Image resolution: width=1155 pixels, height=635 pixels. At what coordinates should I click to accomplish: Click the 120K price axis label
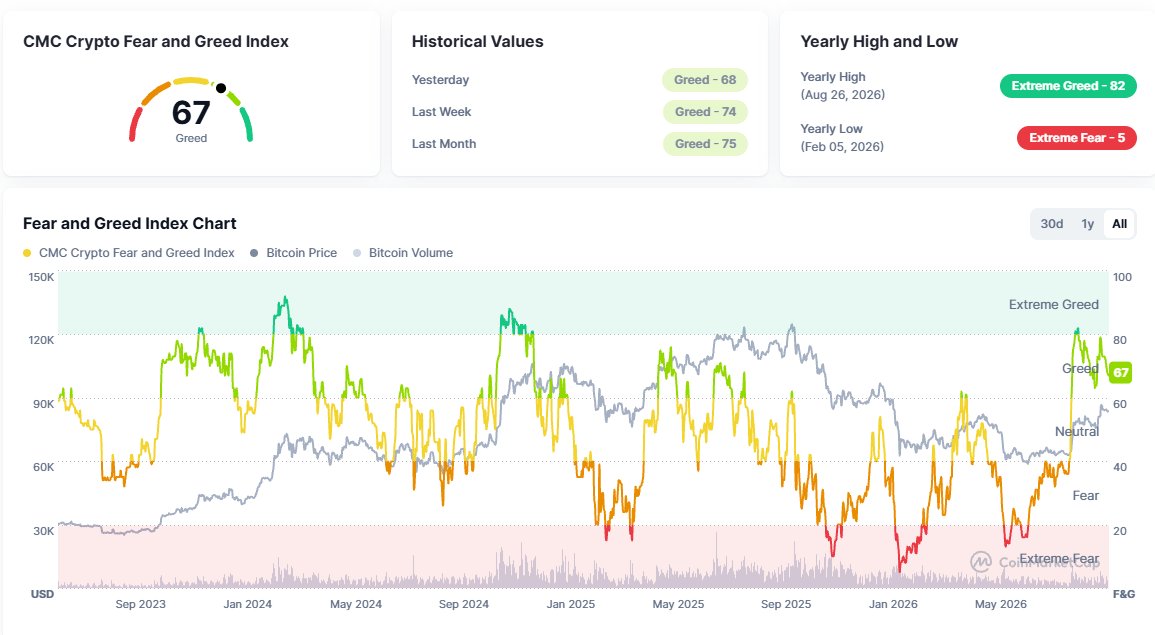[x=41, y=340]
